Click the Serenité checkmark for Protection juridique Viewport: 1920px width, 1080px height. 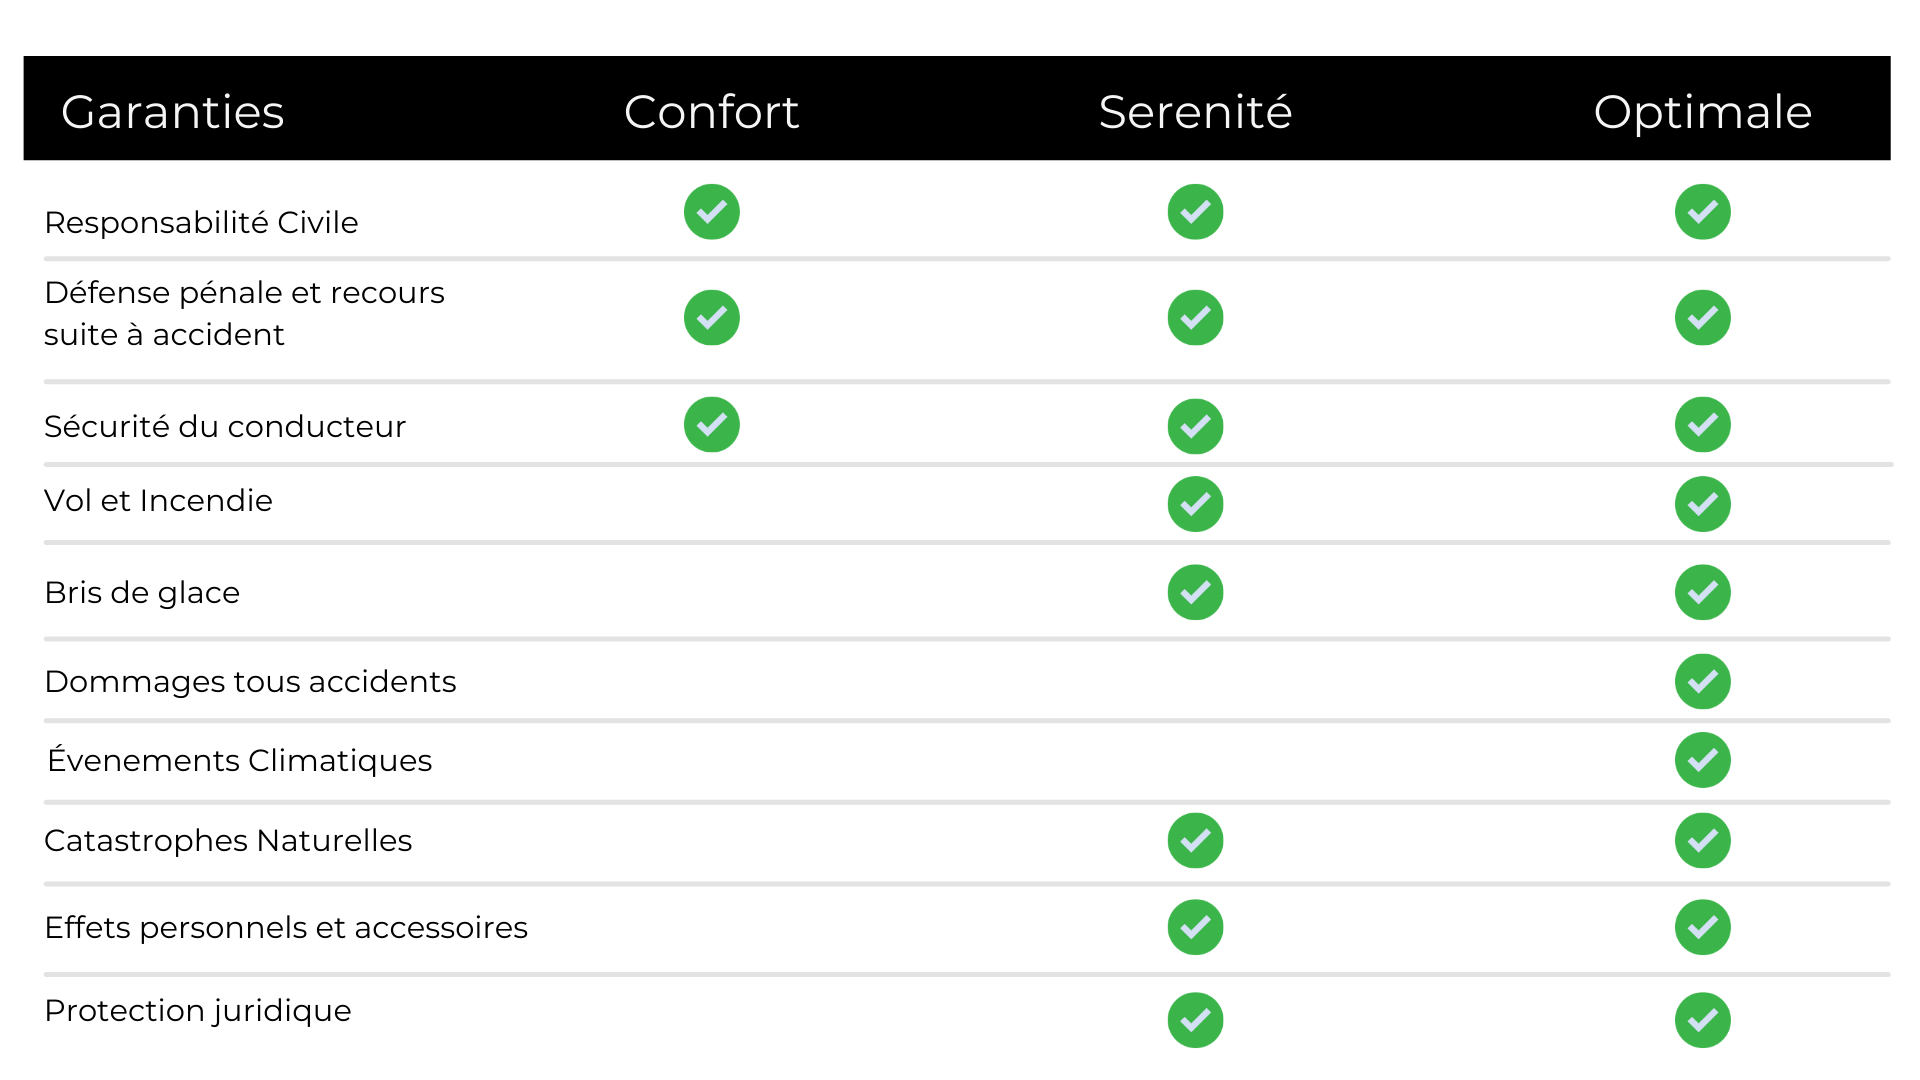tap(1195, 1020)
